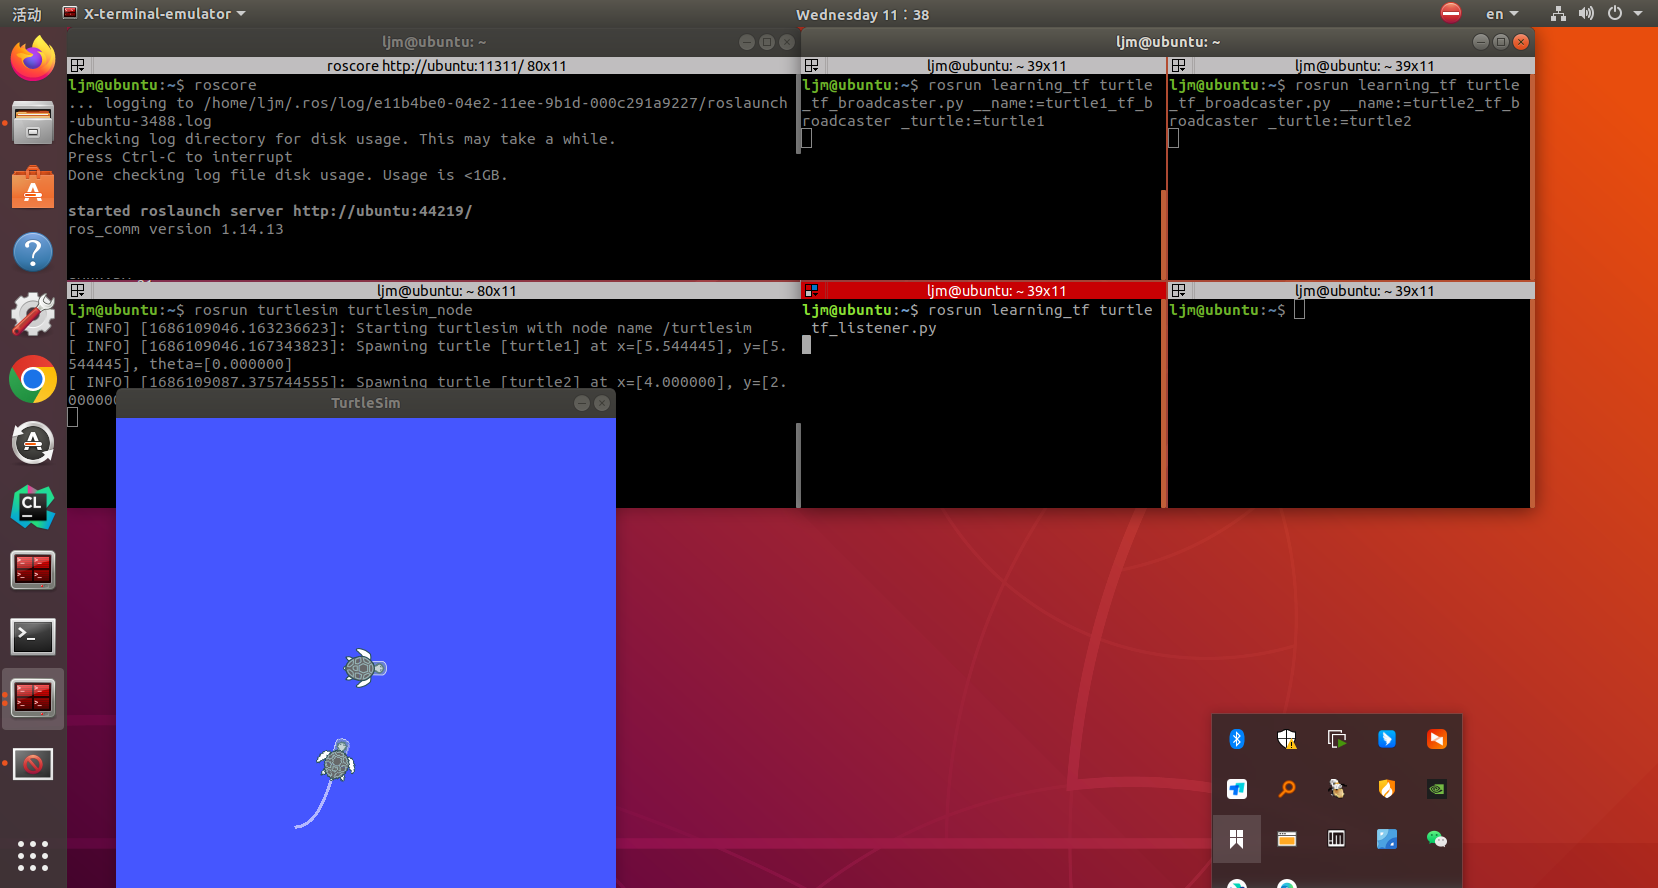Open the wrench-and-gear settings tool in dock

click(x=33, y=315)
